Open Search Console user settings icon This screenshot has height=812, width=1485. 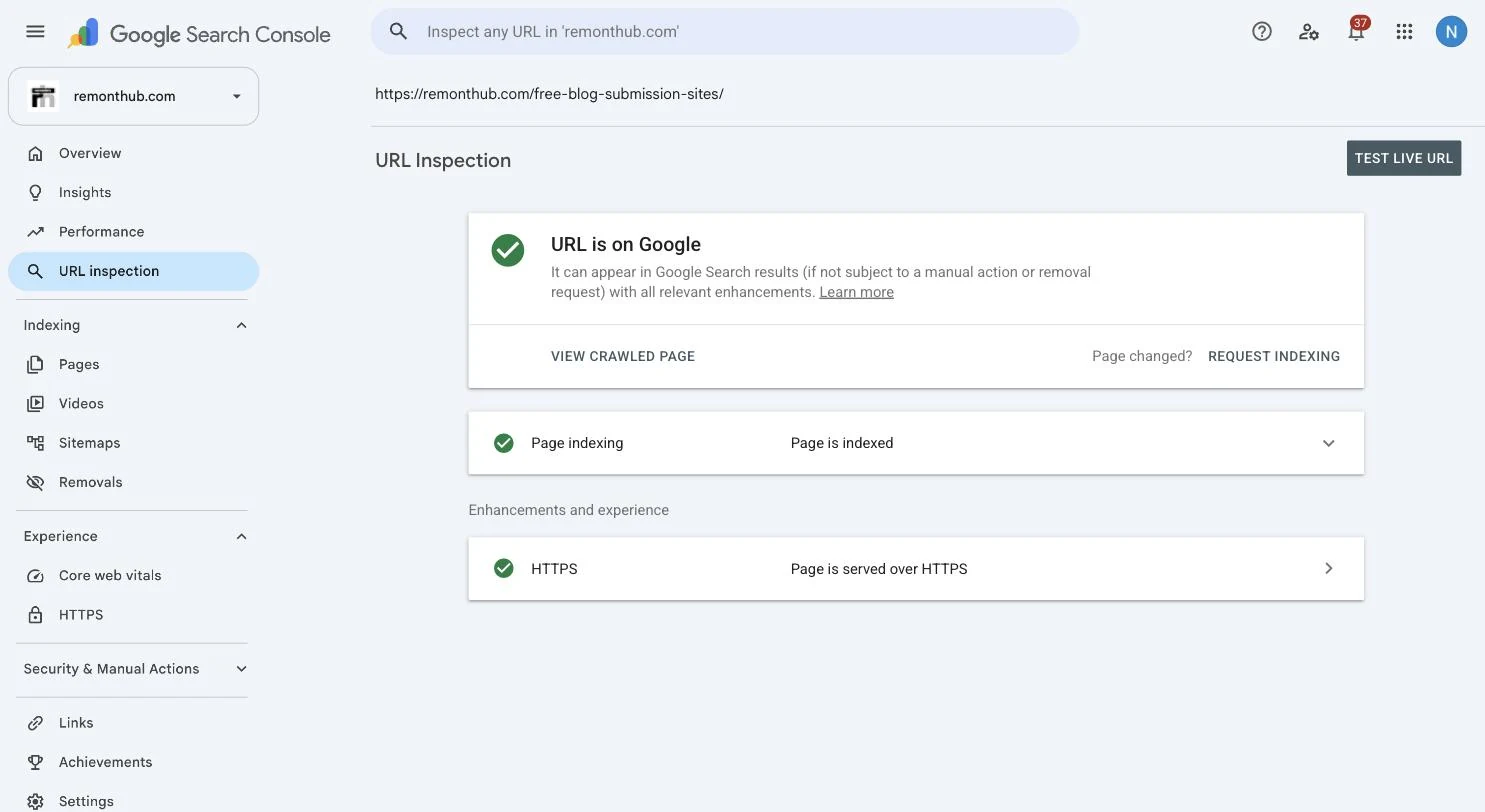click(x=1309, y=31)
